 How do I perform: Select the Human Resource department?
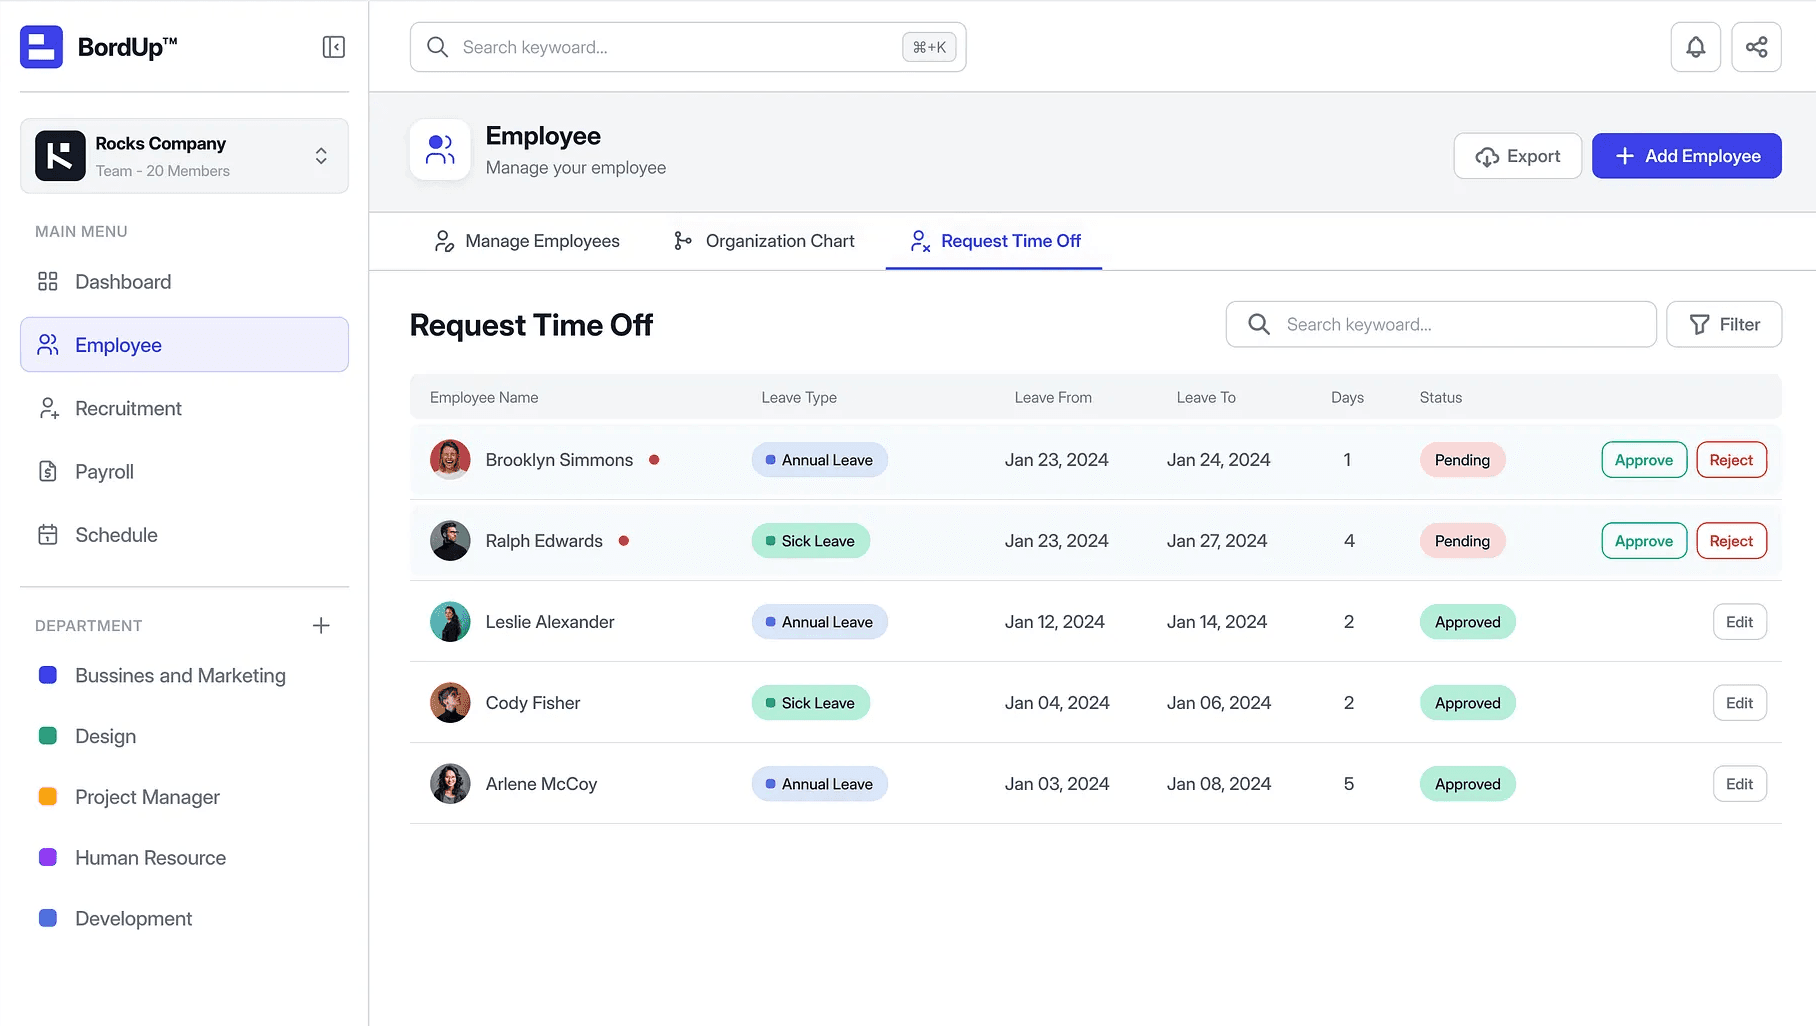point(149,857)
